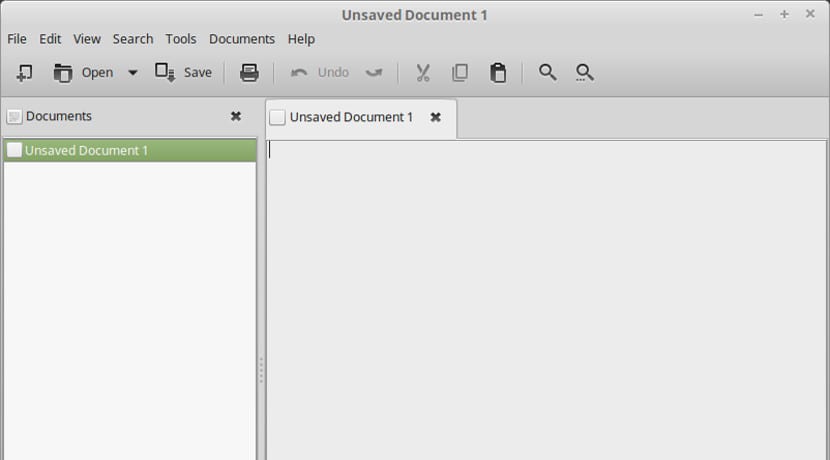Click the document icon on the tab
Viewport: 830px width, 460px height.
tap(277, 118)
